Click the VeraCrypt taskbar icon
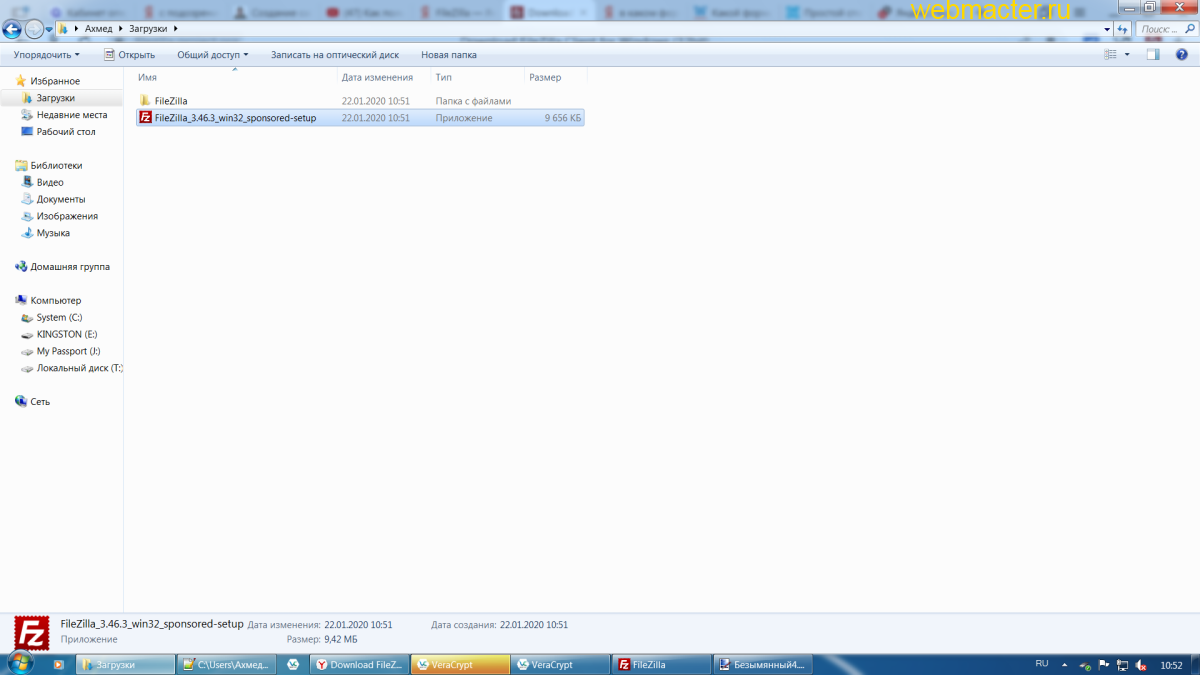 pos(459,663)
